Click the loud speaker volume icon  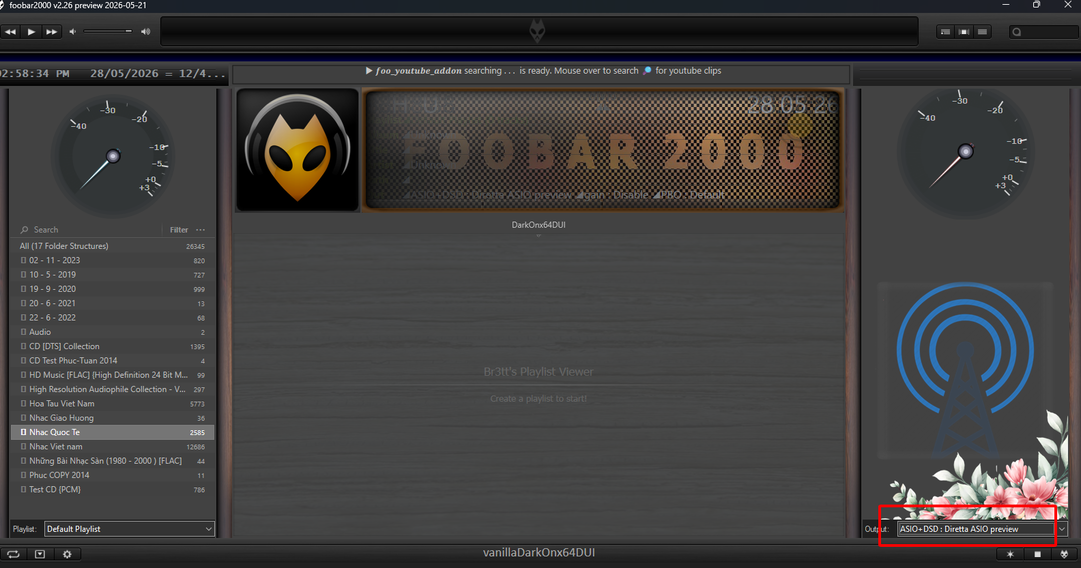pyautogui.click(x=145, y=32)
